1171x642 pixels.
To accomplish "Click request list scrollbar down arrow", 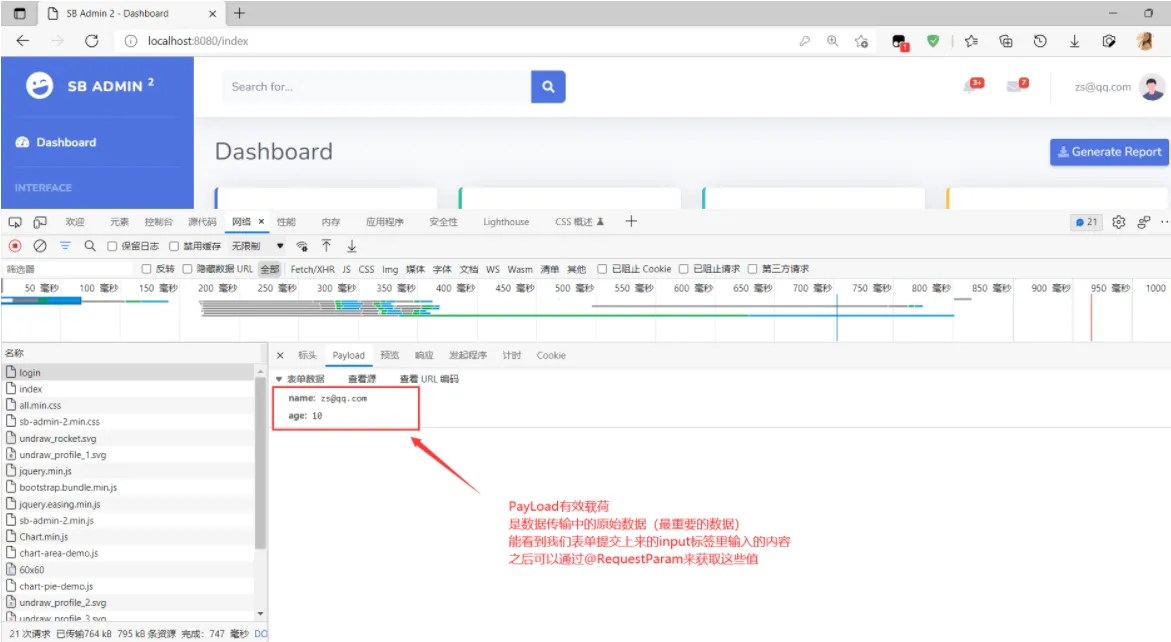I will click(260, 614).
